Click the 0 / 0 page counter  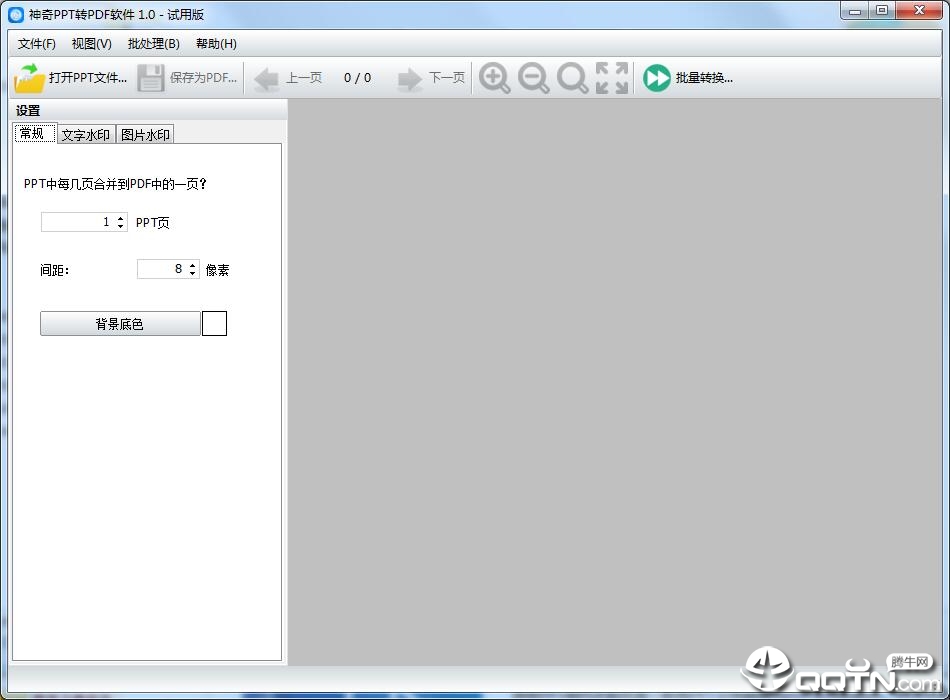[357, 78]
